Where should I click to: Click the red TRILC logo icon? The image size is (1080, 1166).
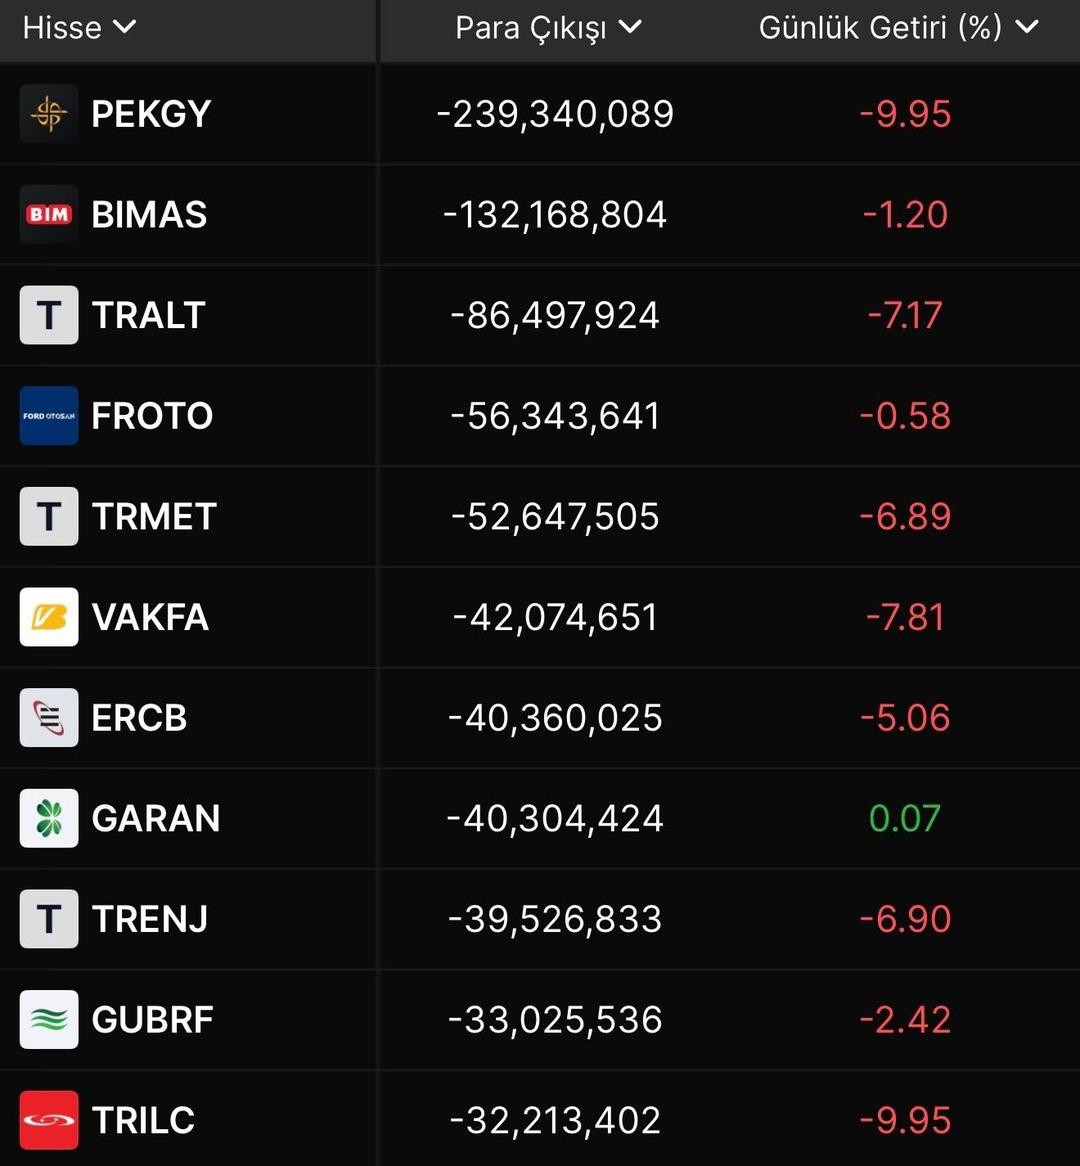click(49, 1120)
